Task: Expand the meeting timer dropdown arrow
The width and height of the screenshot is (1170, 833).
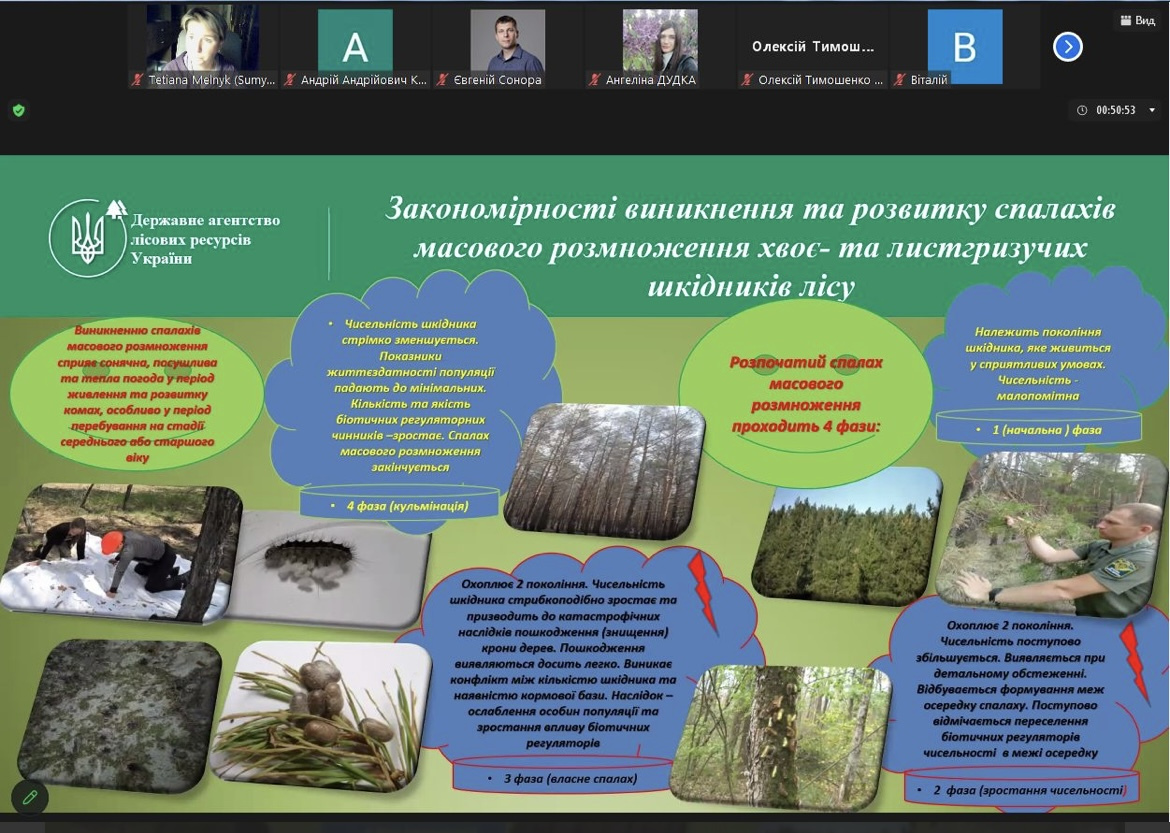Action: point(1152,110)
